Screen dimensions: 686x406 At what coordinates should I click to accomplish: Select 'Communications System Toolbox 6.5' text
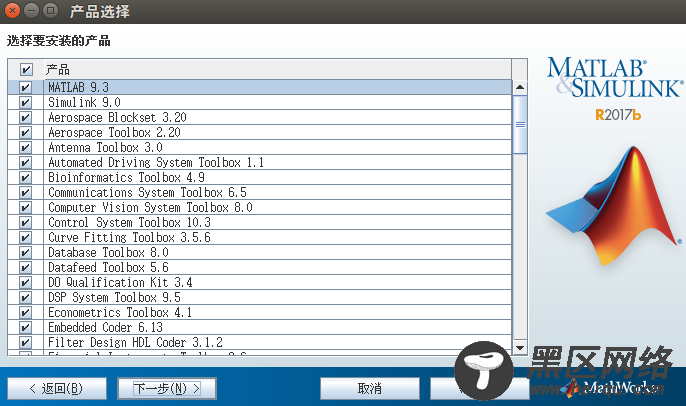point(147,192)
